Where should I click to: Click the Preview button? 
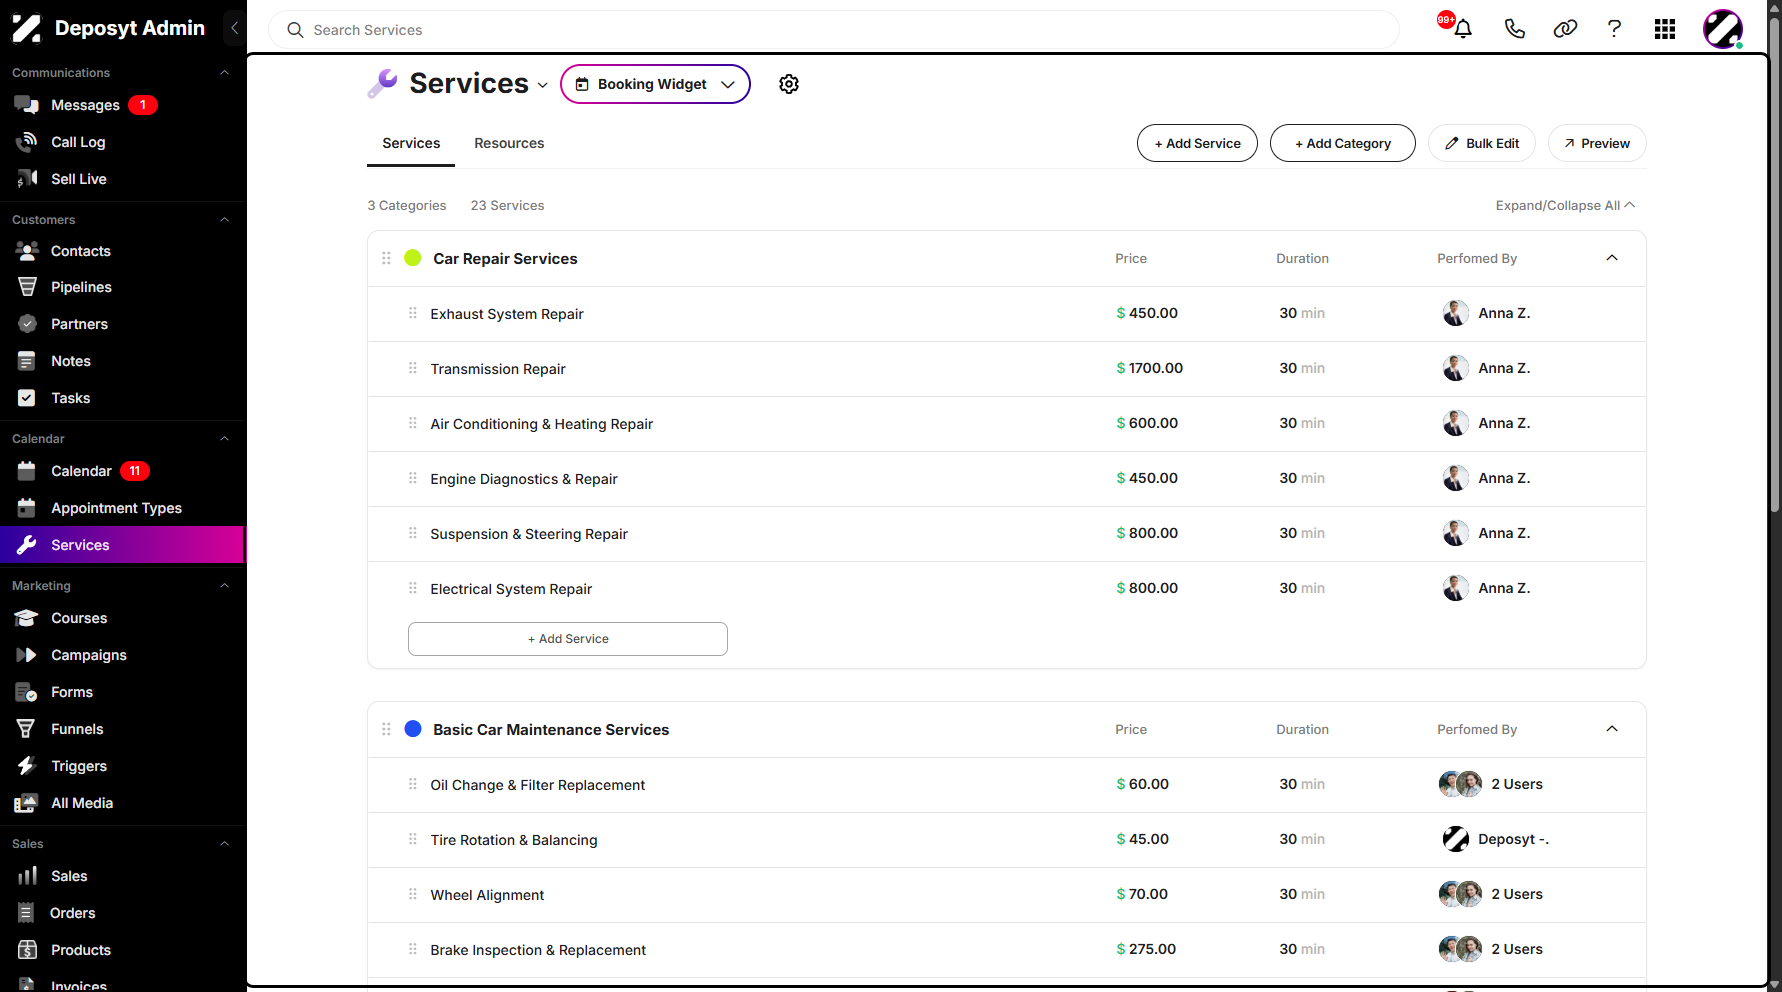tap(1597, 143)
